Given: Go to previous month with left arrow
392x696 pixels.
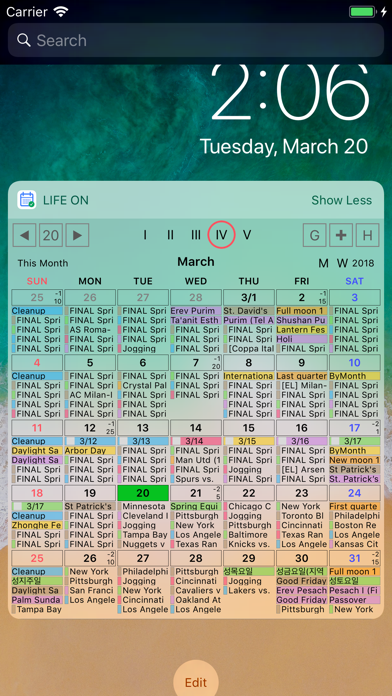Looking at the screenshot, I should pyautogui.click(x=24, y=235).
